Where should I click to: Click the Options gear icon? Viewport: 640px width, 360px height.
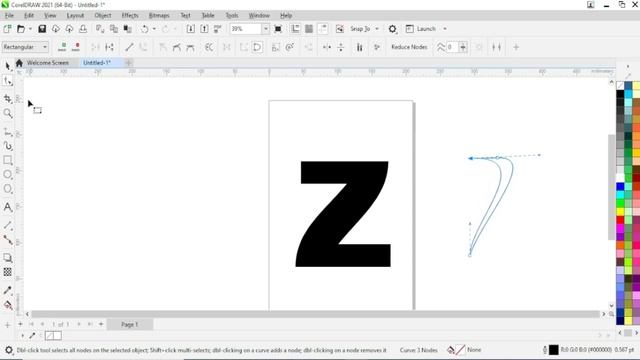pyautogui.click(x=392, y=29)
